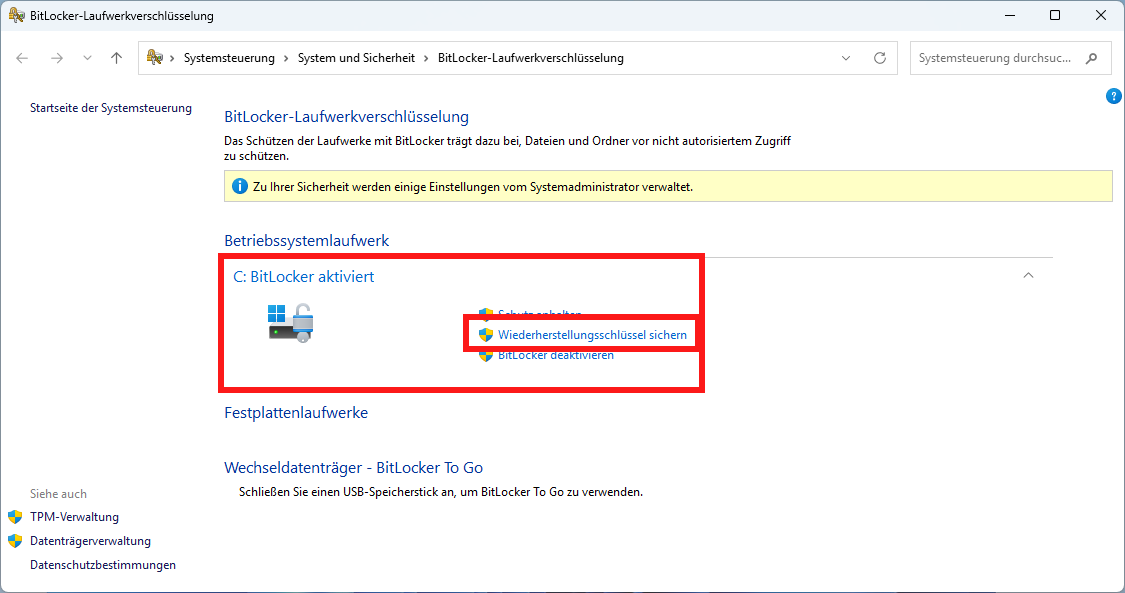Click the title bar BitLocker window icon
Image resolution: width=1125 pixels, height=593 pixels.
point(16,15)
